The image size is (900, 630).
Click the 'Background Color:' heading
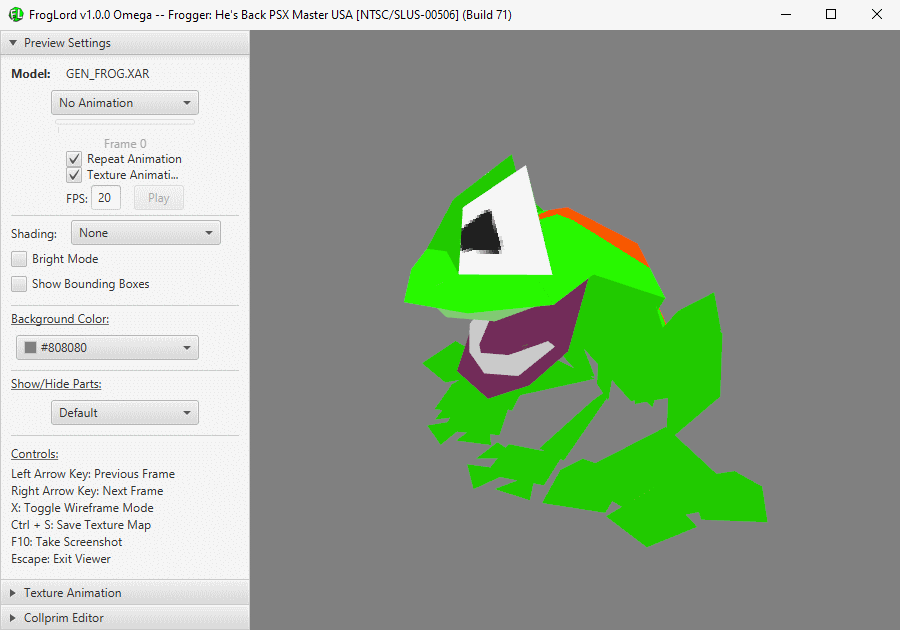click(x=60, y=319)
